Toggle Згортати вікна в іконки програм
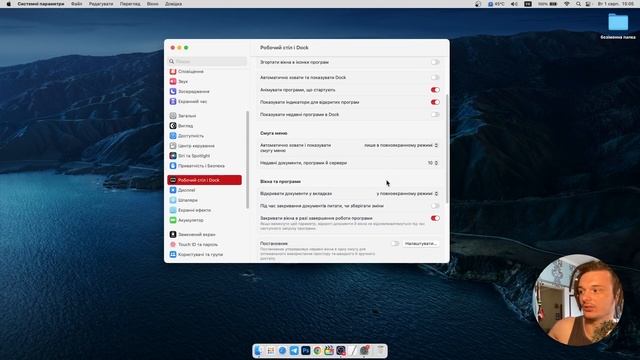Viewport: 640px width, 360px height. (x=435, y=62)
